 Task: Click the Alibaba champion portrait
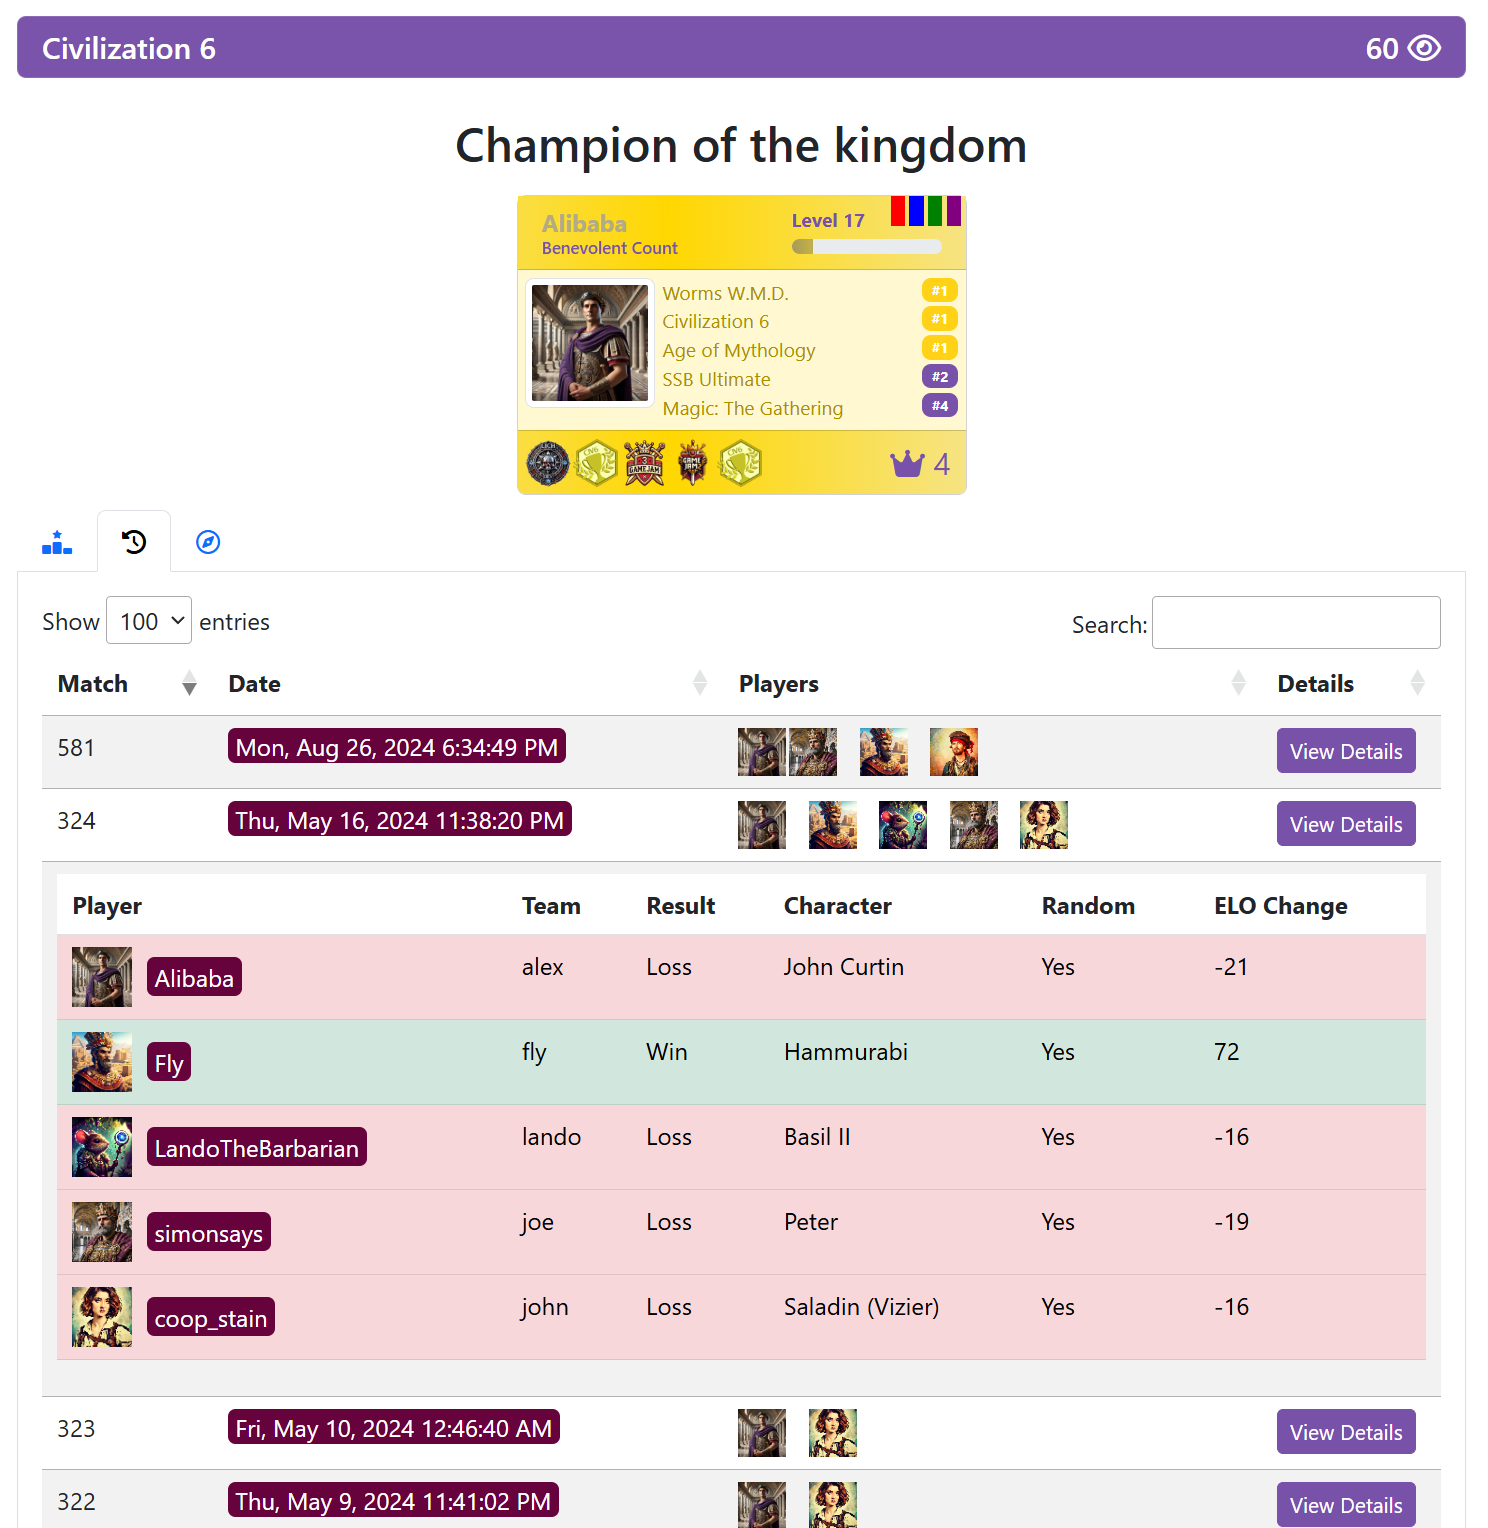coord(590,343)
